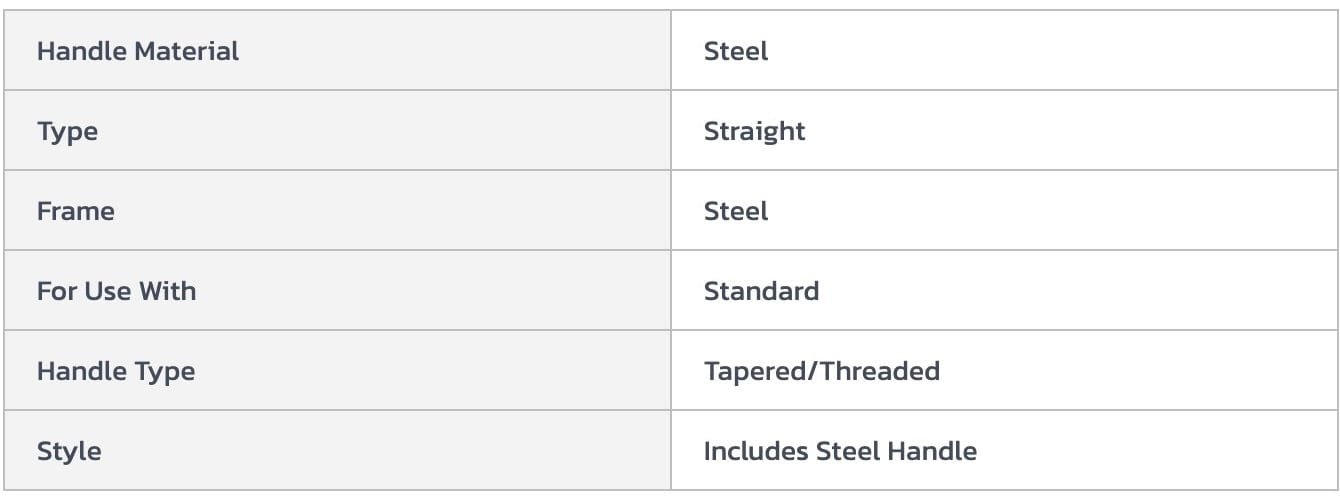This screenshot has height=502, width=1340.
Task: Click the standalone "Type" row label
Action: click(67, 131)
